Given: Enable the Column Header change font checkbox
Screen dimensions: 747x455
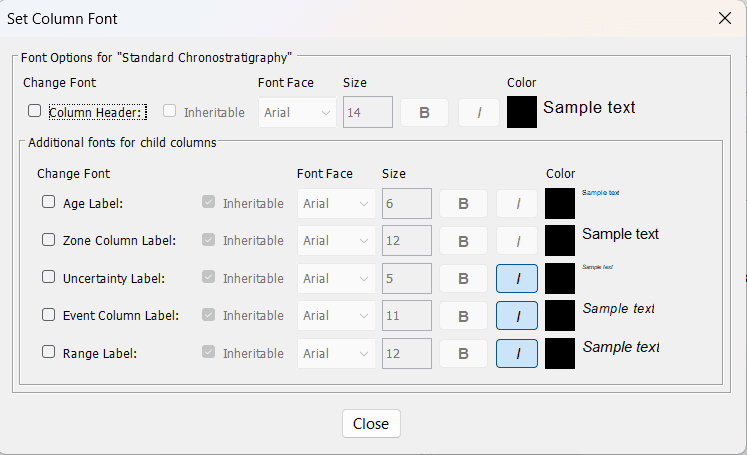Looking at the screenshot, I should pos(35,112).
